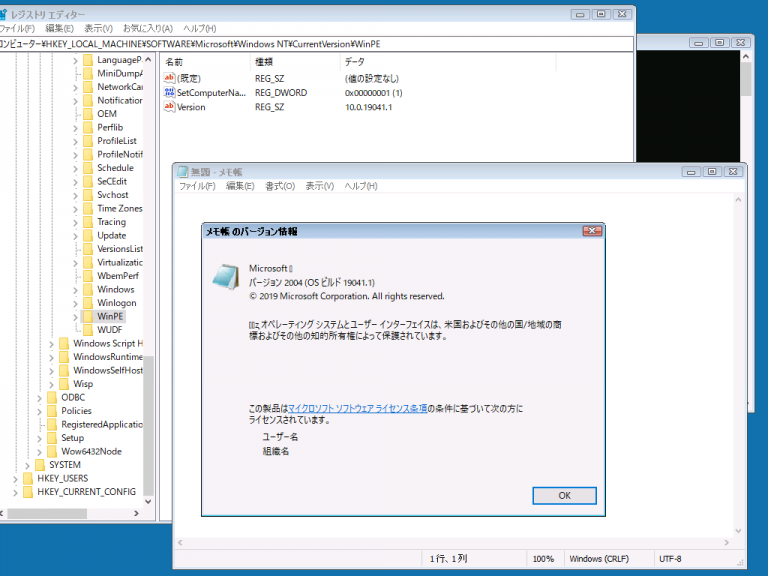Close the Notepad version information dialog
This screenshot has width=768, height=576.
(592, 231)
